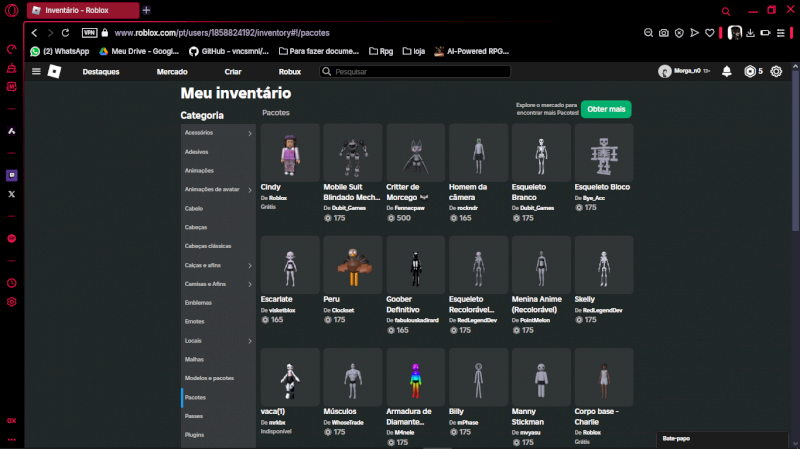Open browser zoom-out magnifier icon
Screen dimensions: 800x449
coord(648,33)
